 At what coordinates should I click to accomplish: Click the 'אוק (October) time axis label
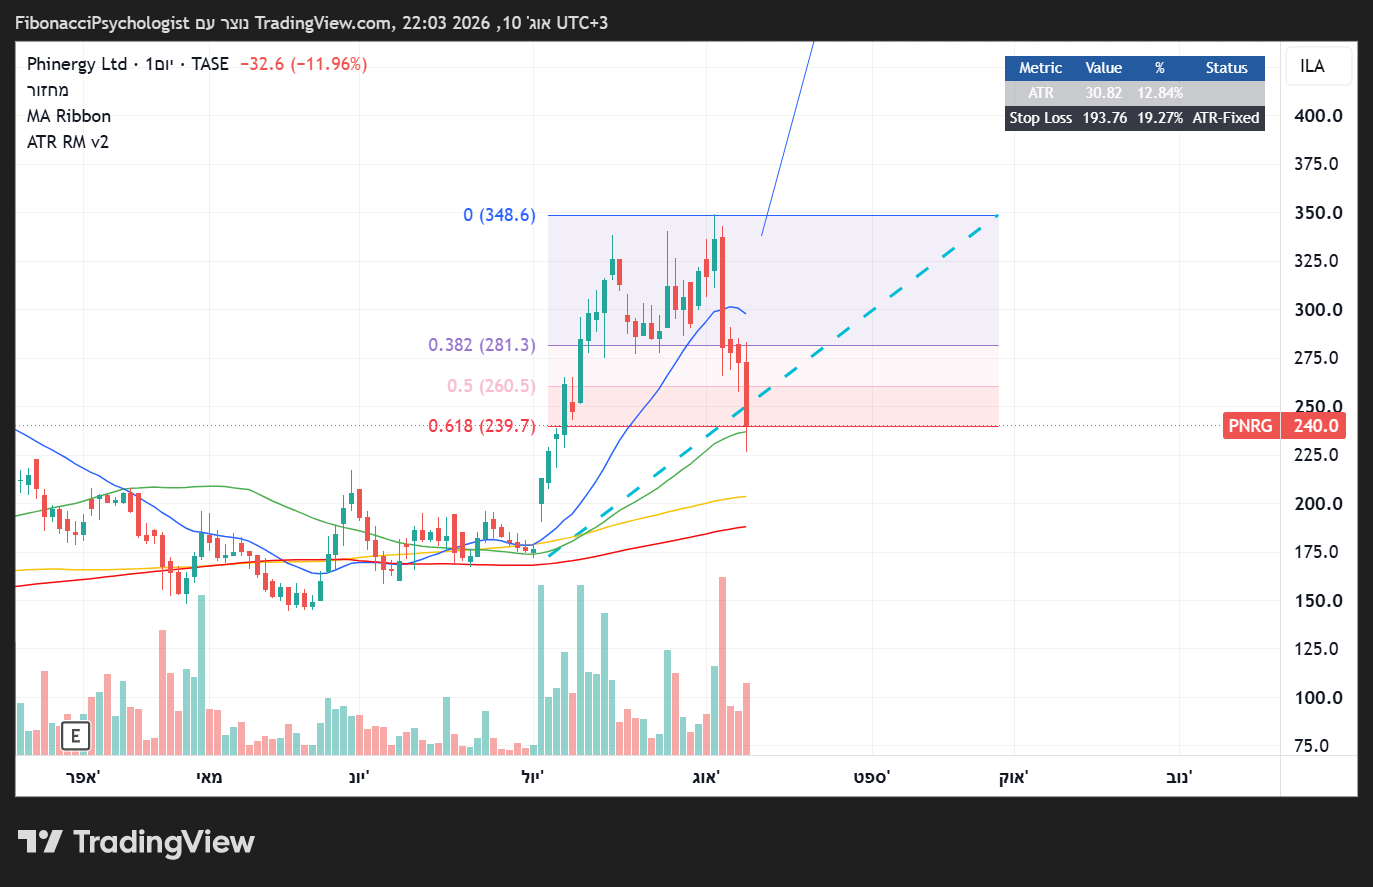click(x=1014, y=777)
